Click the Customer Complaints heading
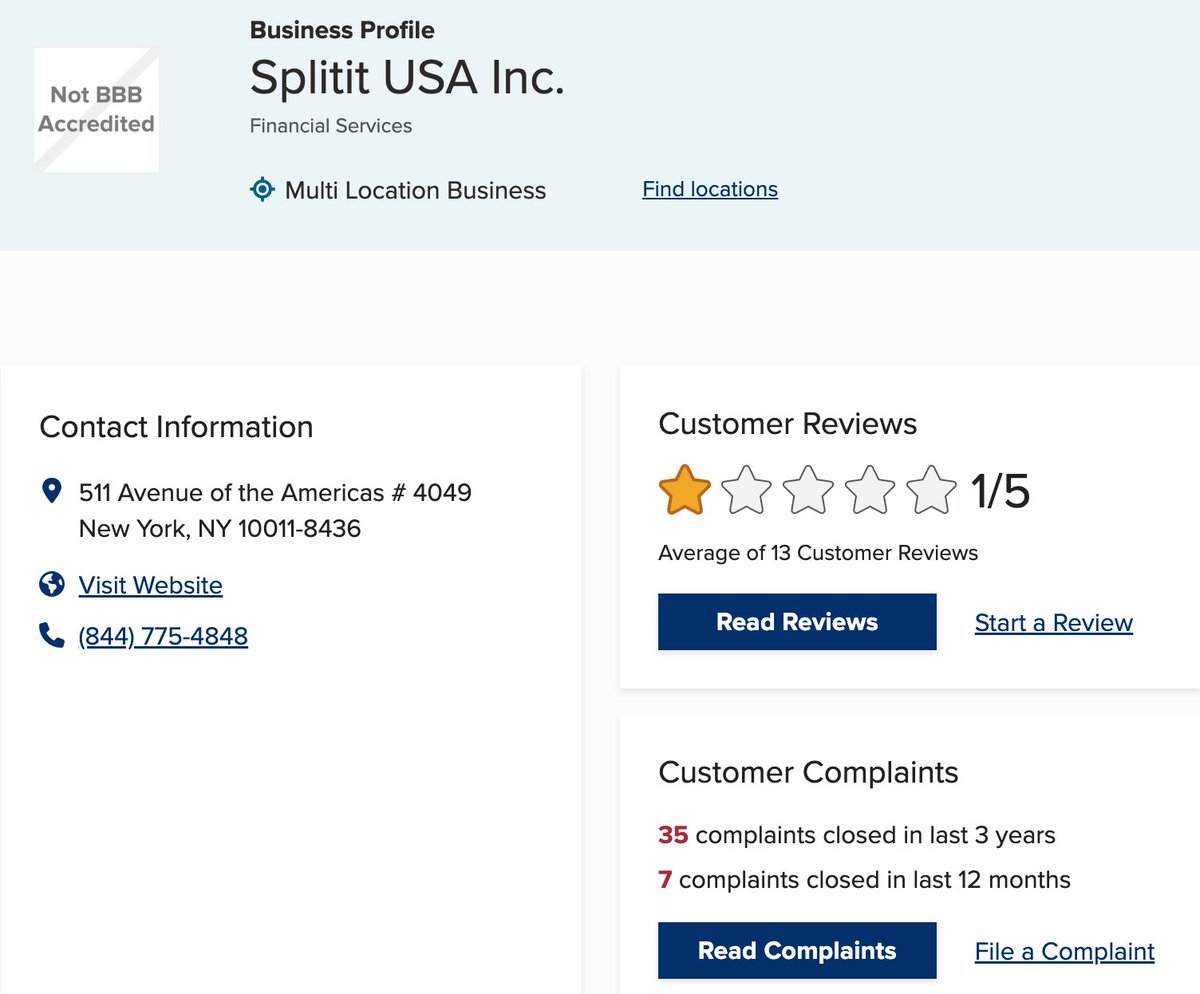Image resolution: width=1200 pixels, height=994 pixels. pos(808,772)
